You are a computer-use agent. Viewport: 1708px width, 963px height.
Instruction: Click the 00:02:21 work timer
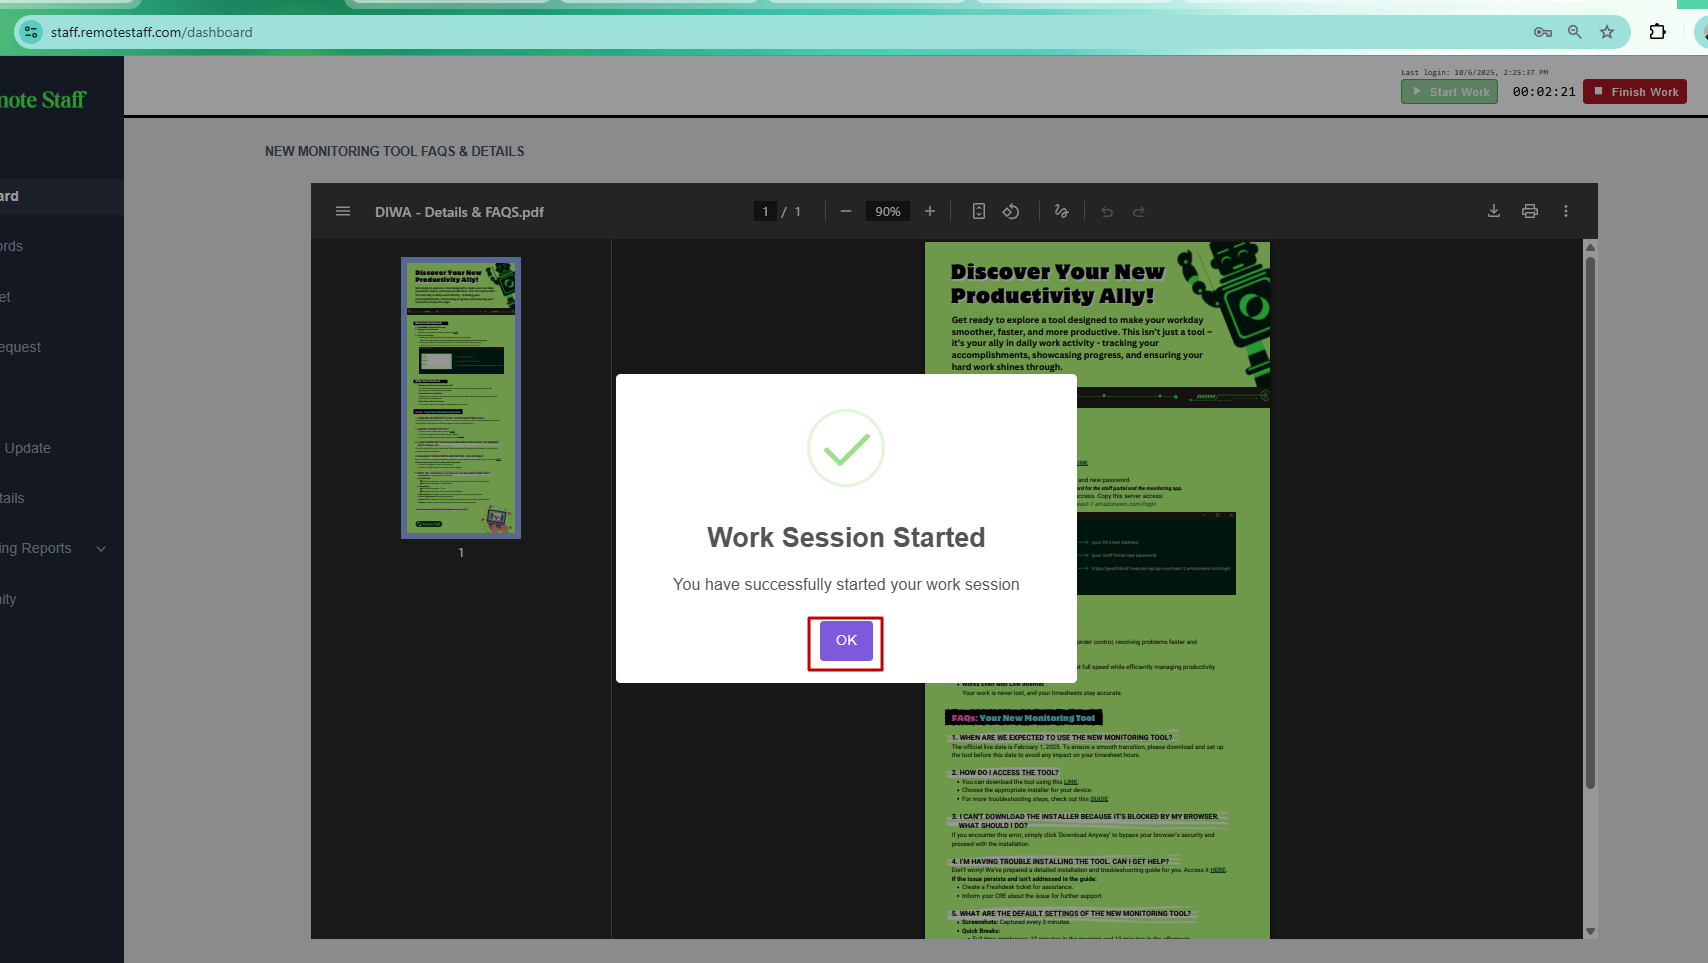pos(1544,92)
